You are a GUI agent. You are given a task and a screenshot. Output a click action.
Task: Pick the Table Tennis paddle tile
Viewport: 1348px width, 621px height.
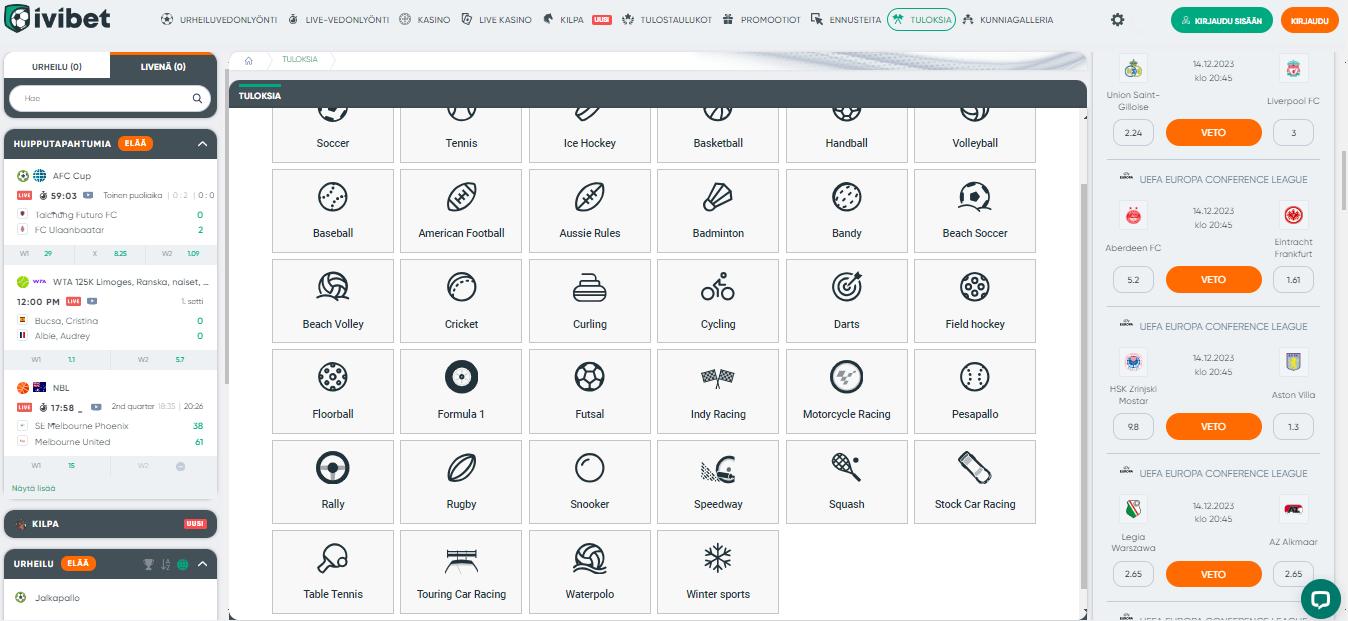tap(333, 572)
